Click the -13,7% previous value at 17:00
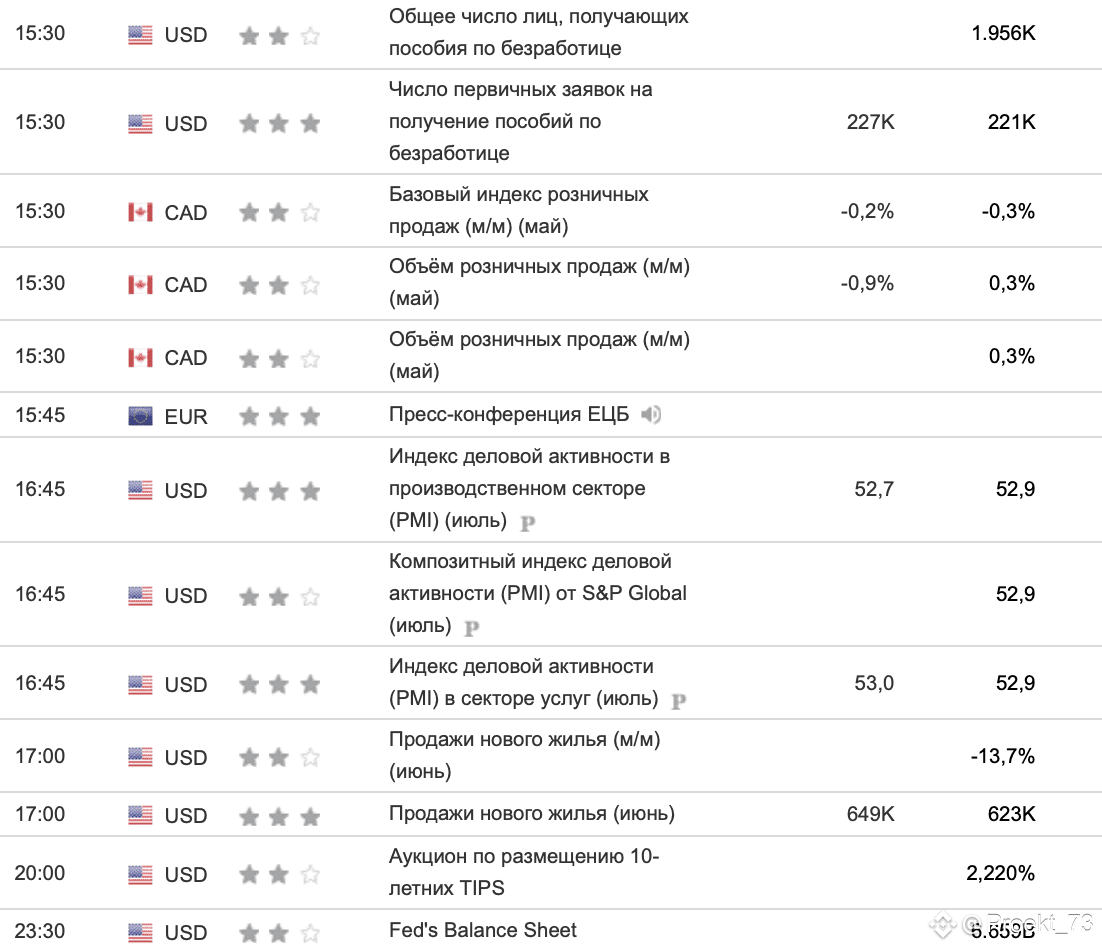 point(1002,756)
